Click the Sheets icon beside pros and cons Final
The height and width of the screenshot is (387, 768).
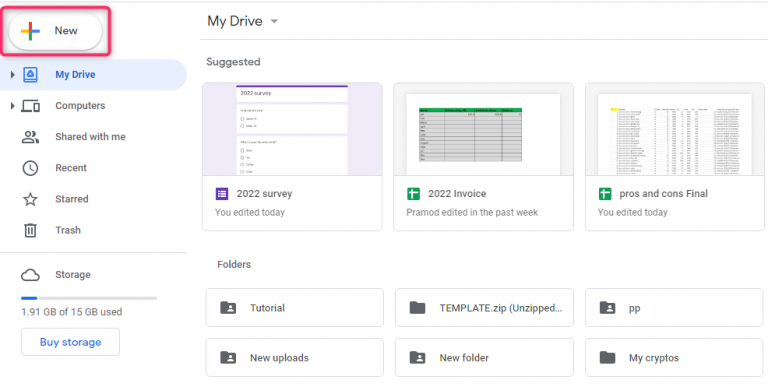pyautogui.click(x=605, y=194)
